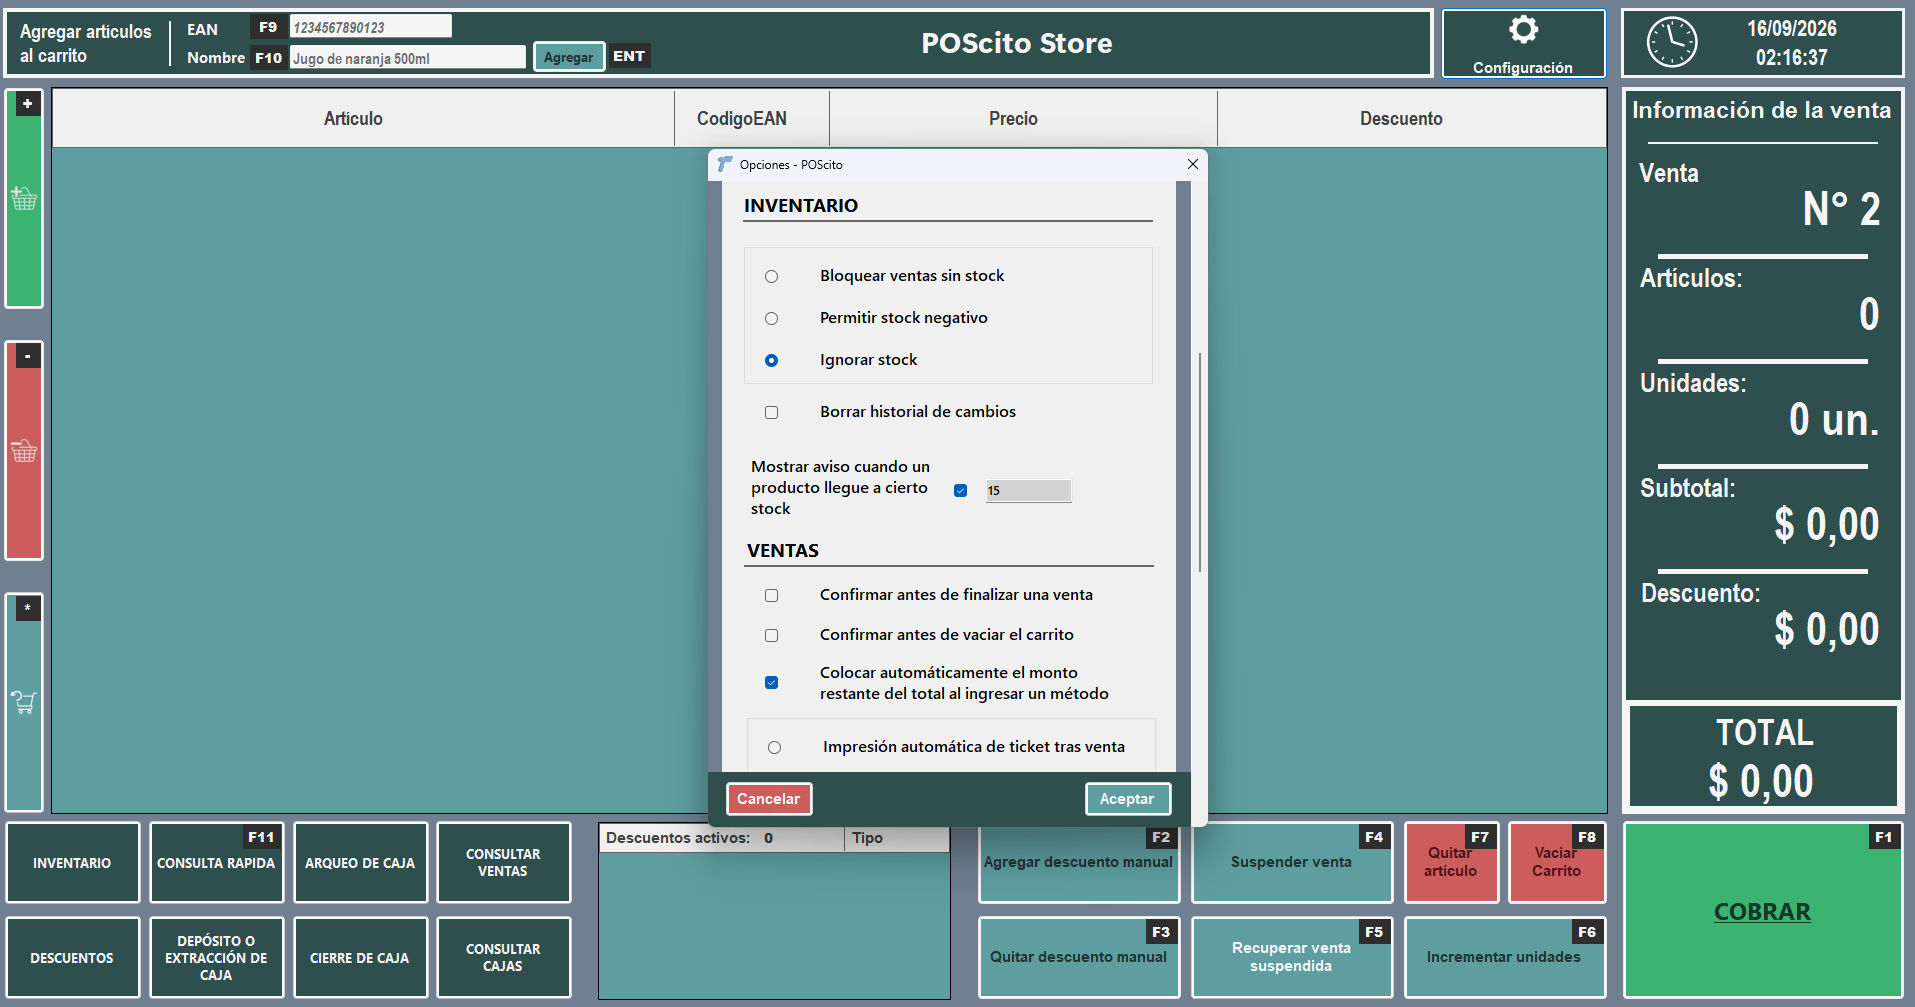The width and height of the screenshot is (1915, 1007).
Task: Open the DESCUENTOS section
Action: 72,958
